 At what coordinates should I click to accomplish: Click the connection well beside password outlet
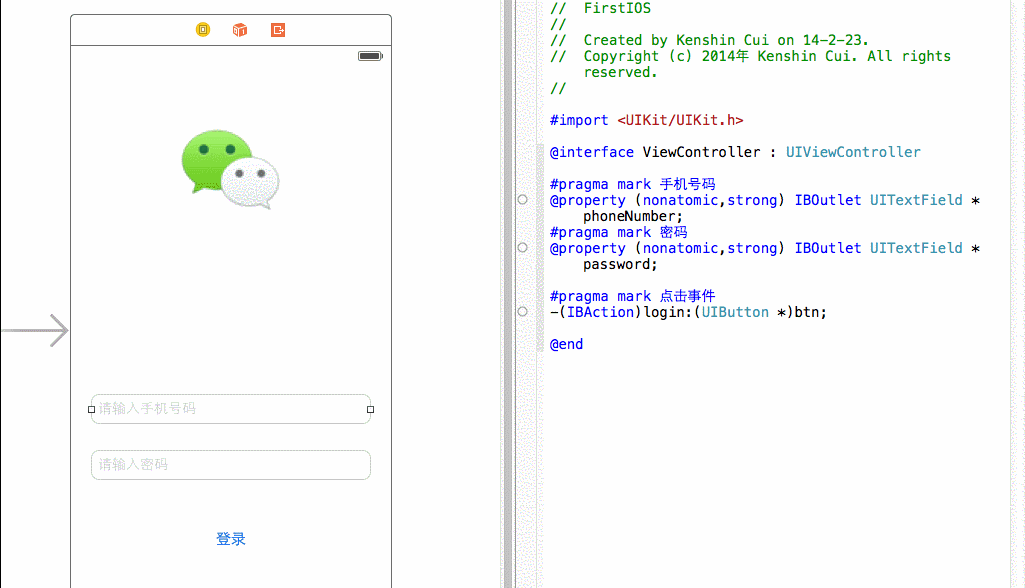[522, 247]
